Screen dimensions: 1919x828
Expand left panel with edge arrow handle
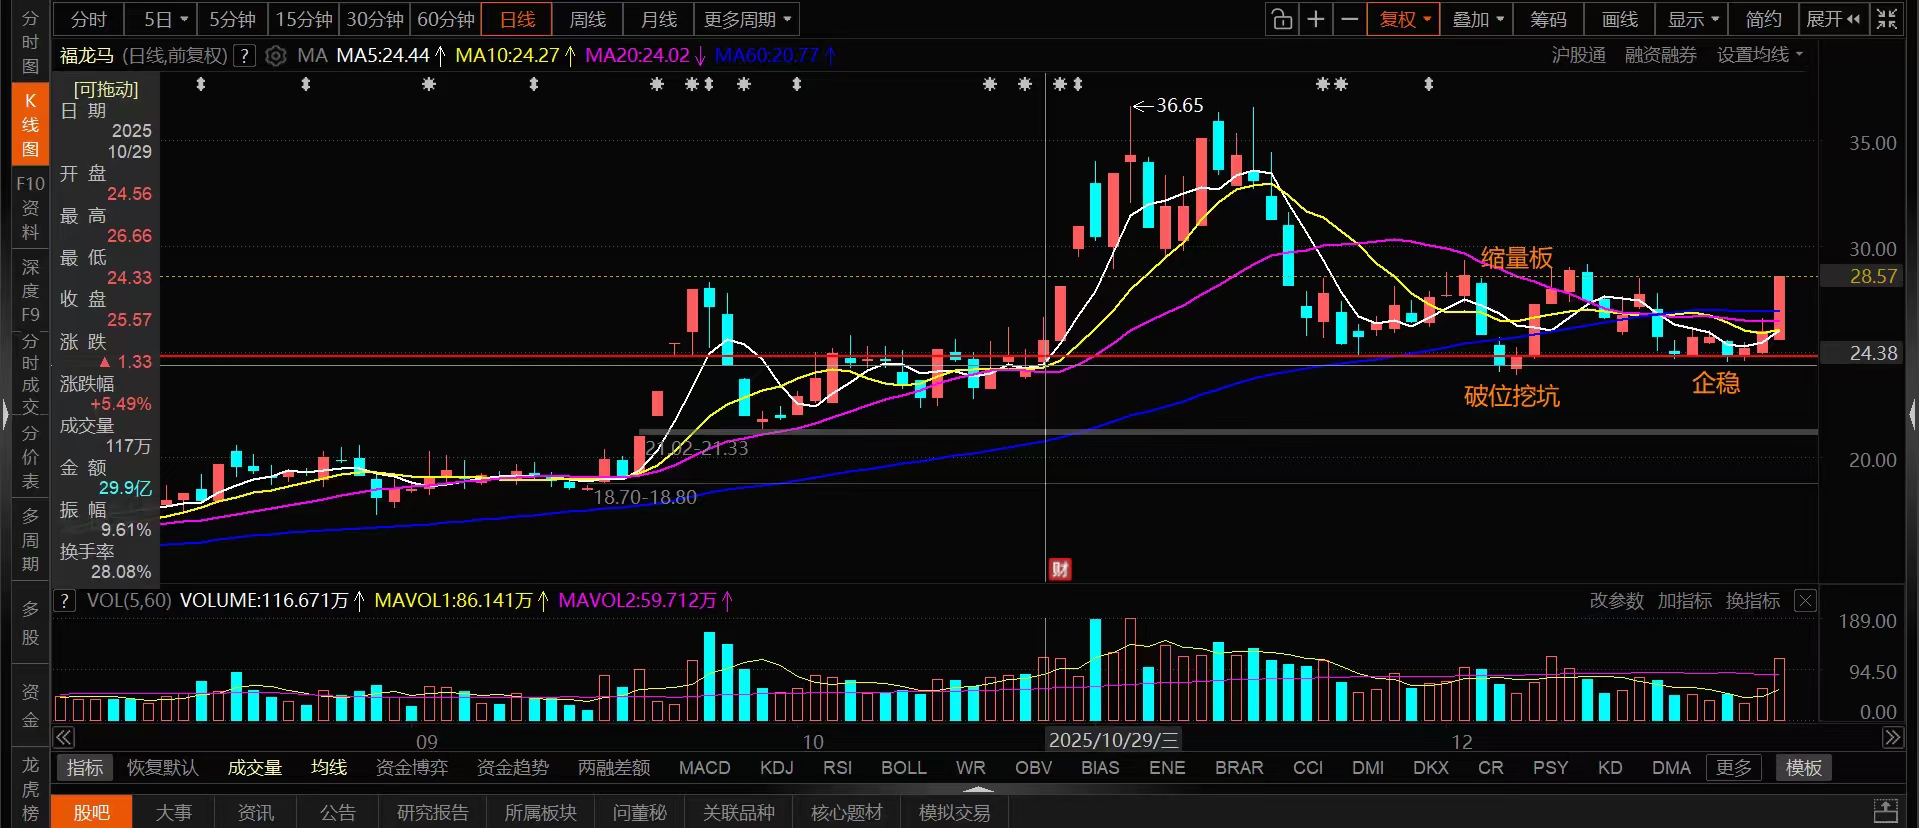[5, 413]
